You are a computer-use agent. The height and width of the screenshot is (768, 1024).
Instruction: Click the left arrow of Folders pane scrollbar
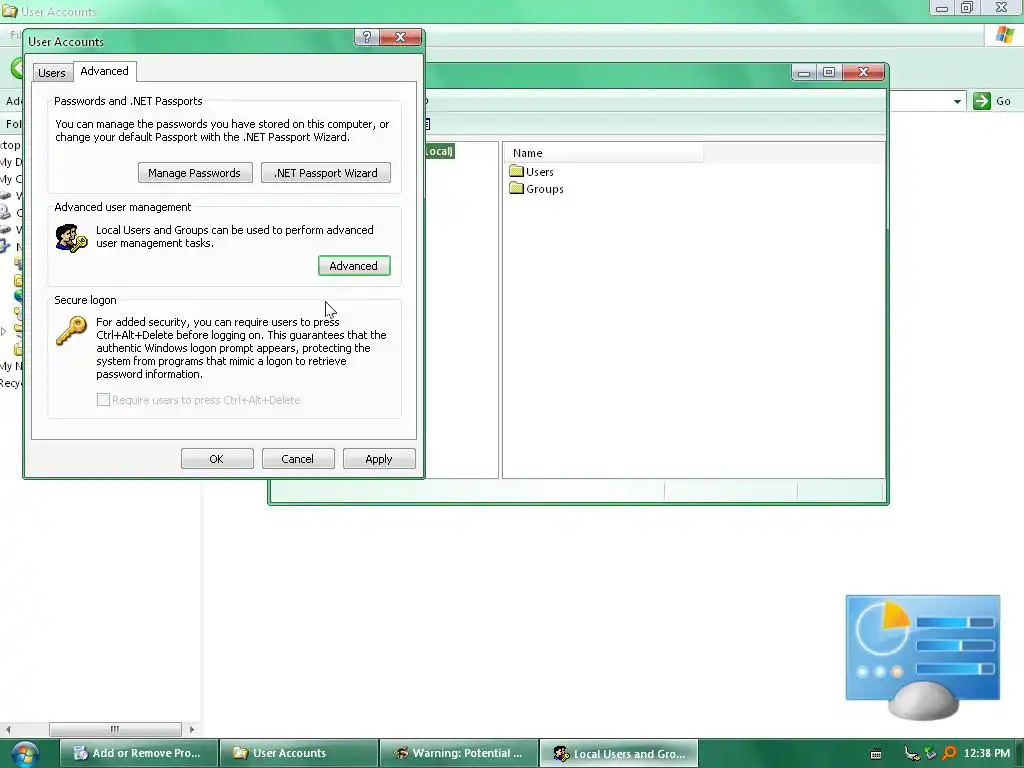click(x=8, y=729)
